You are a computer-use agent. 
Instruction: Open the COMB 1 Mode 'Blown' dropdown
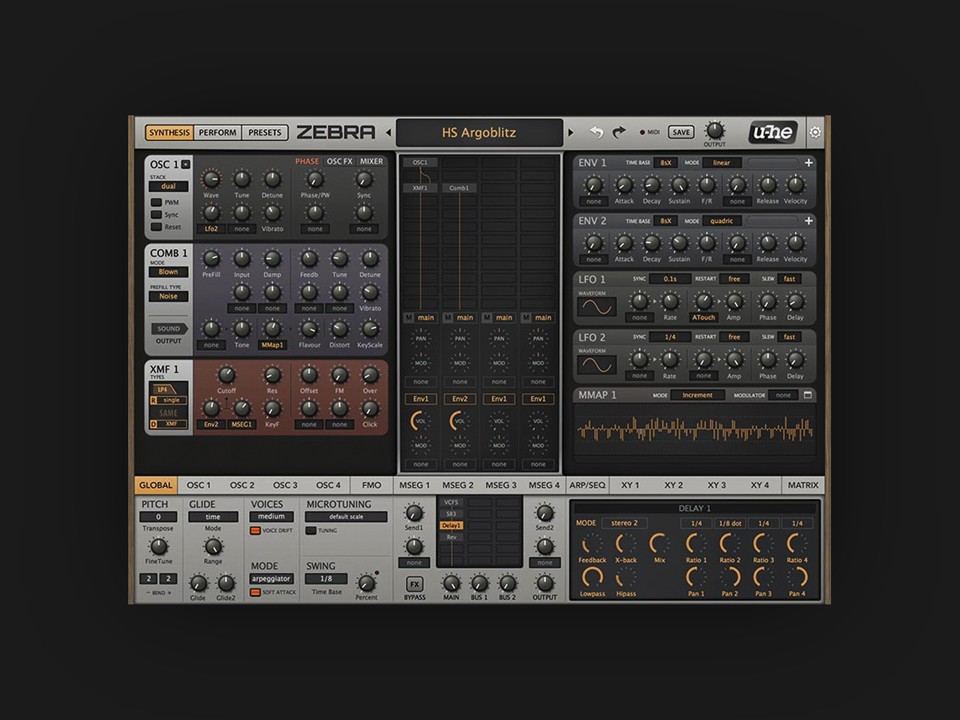pos(168,272)
